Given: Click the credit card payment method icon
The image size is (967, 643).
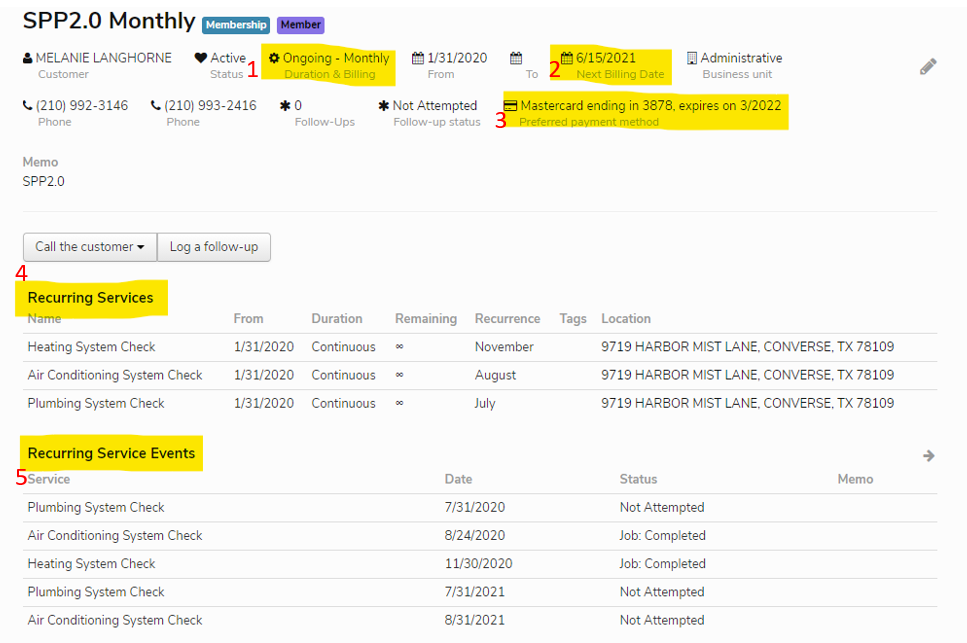Looking at the screenshot, I should tap(510, 106).
